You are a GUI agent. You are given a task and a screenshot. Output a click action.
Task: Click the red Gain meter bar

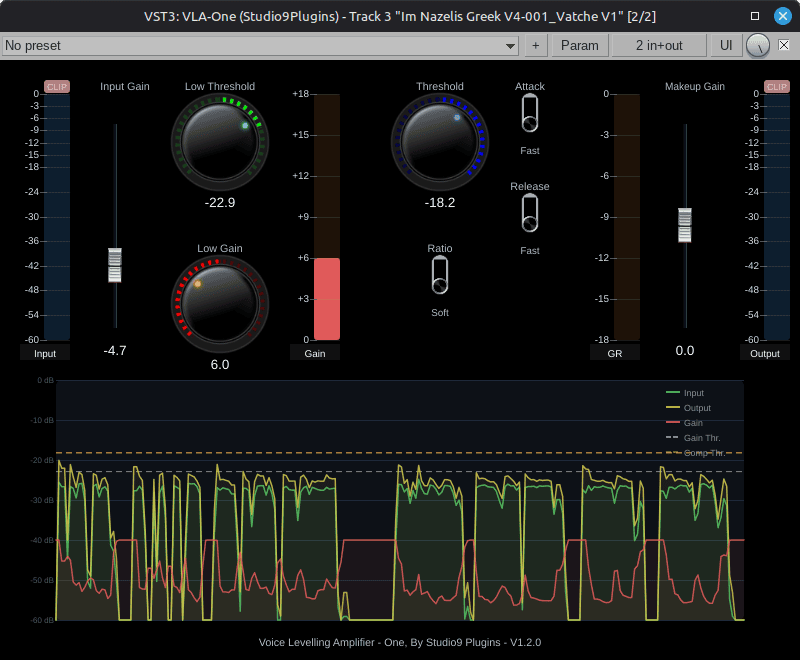tap(327, 299)
